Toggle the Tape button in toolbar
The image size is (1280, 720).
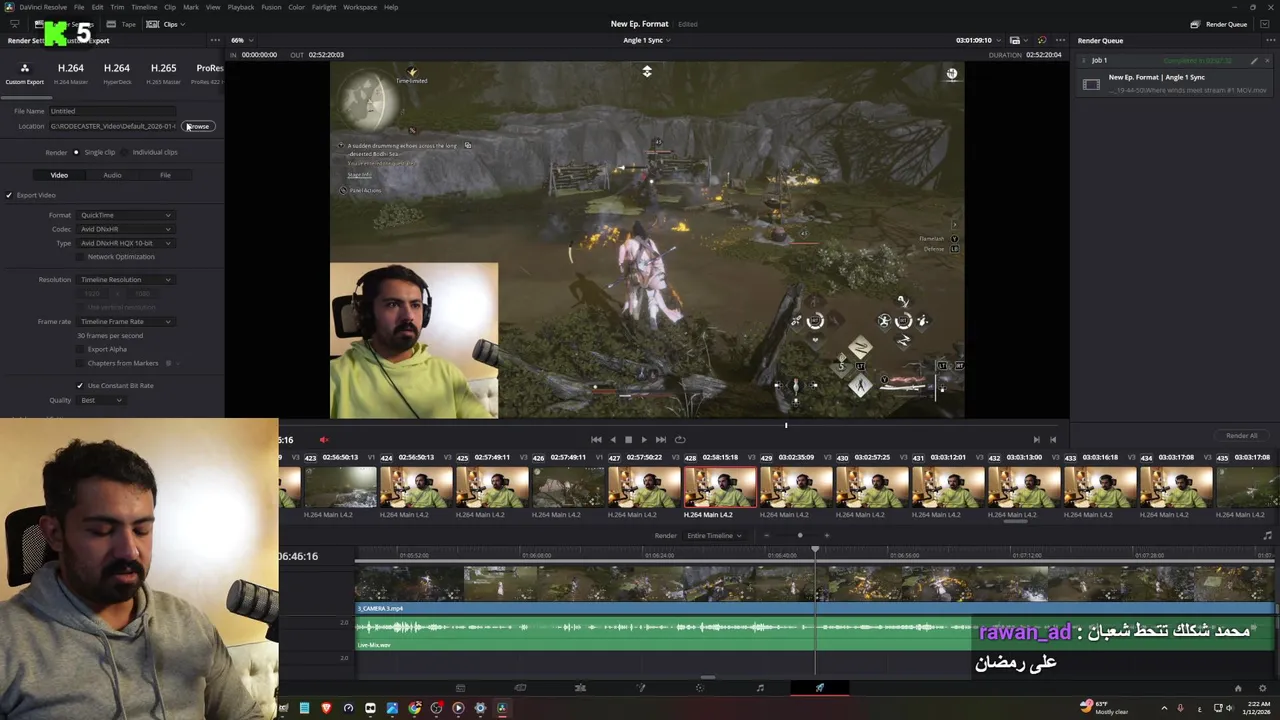tap(122, 24)
